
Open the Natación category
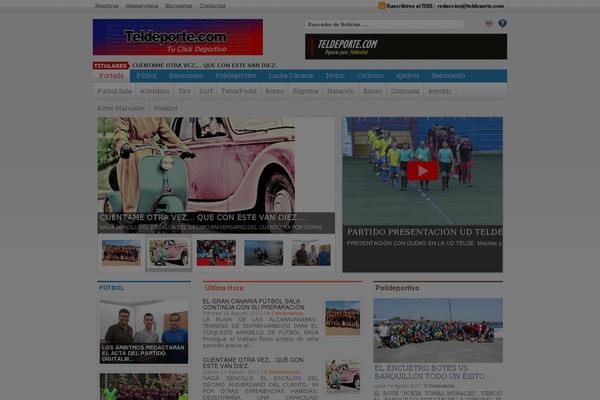point(341,91)
